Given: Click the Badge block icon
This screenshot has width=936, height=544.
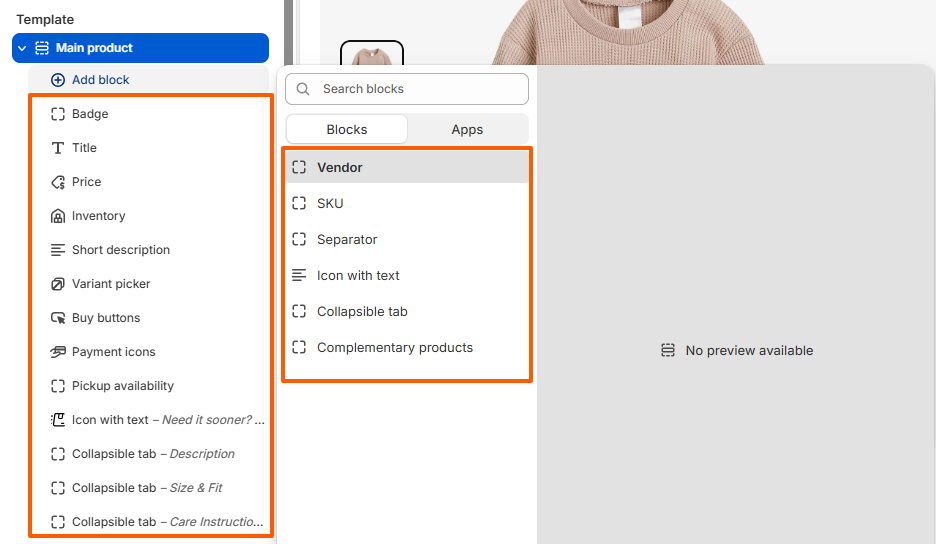Looking at the screenshot, I should click(x=58, y=114).
